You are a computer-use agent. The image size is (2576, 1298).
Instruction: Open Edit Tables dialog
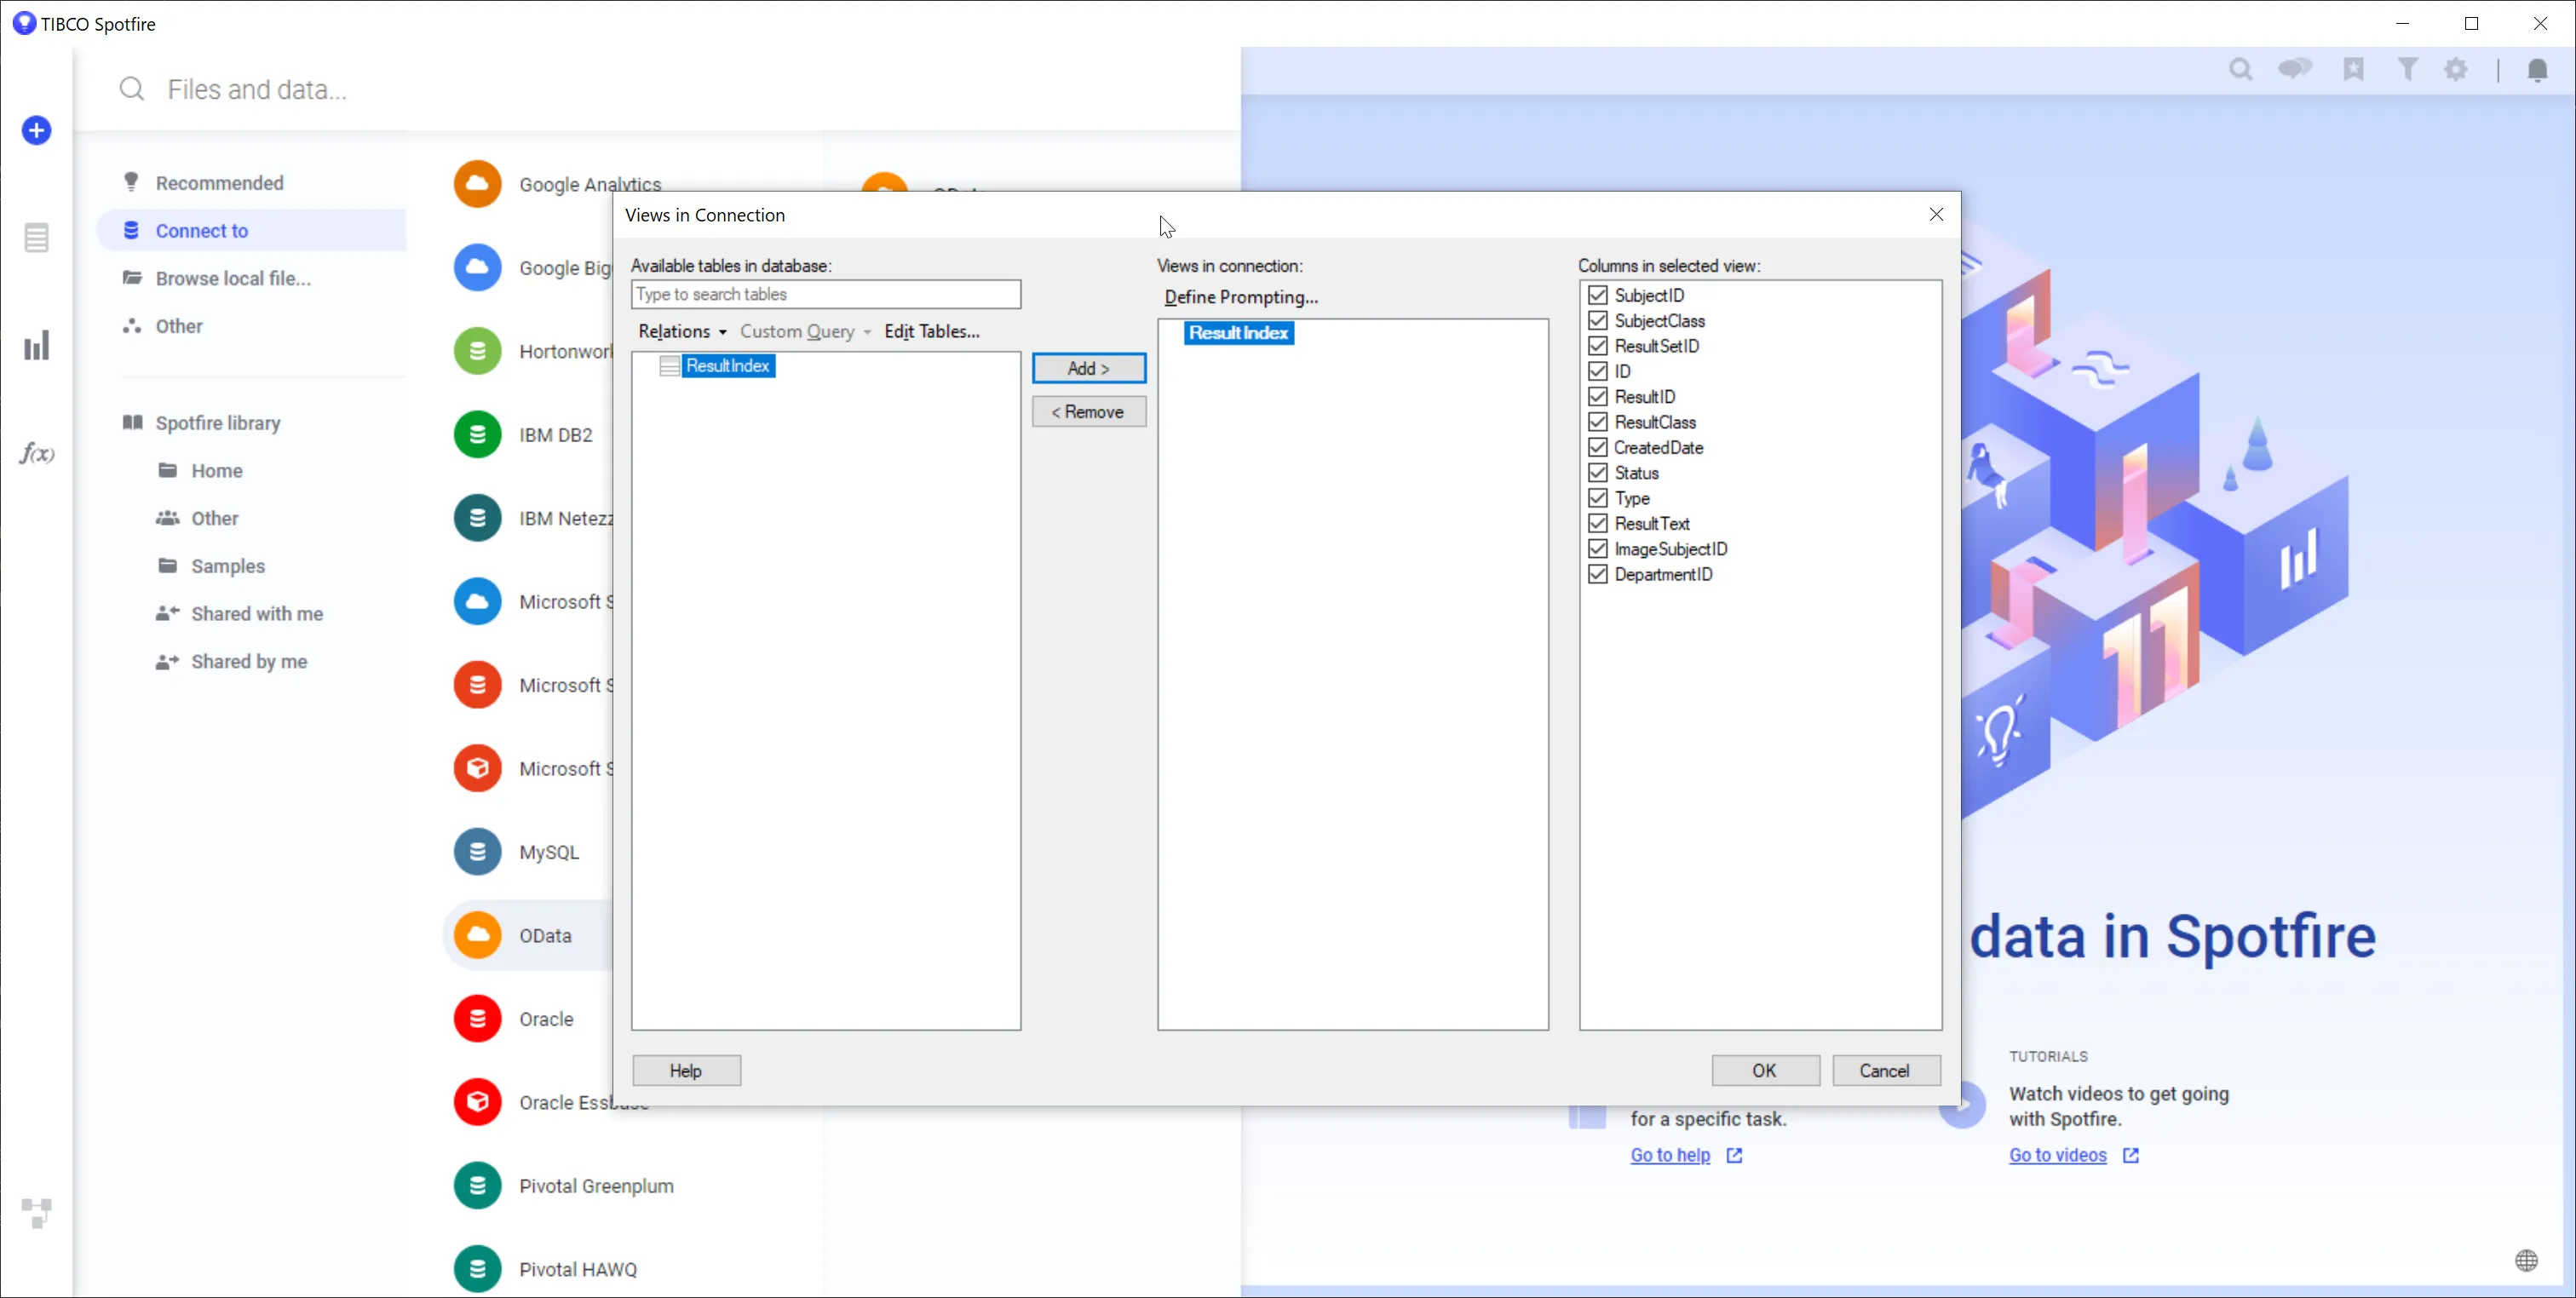931,331
